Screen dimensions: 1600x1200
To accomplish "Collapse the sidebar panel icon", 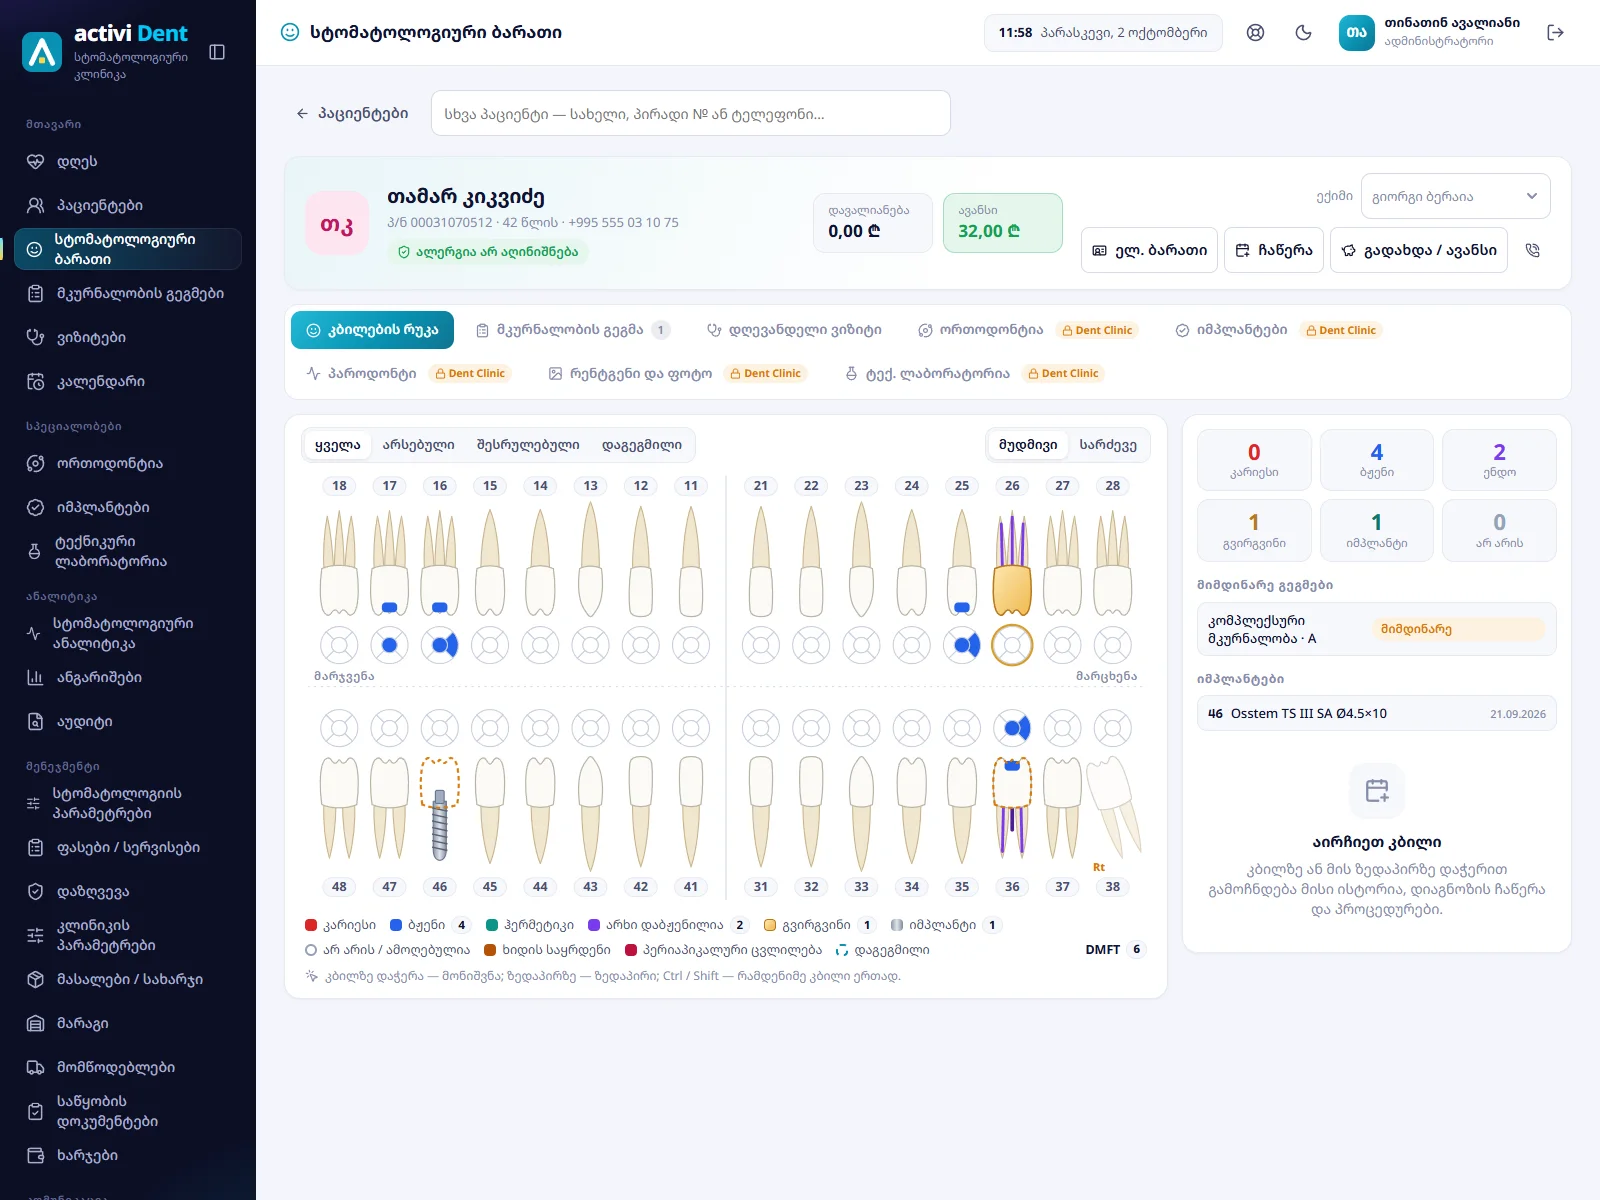I will coord(217,52).
